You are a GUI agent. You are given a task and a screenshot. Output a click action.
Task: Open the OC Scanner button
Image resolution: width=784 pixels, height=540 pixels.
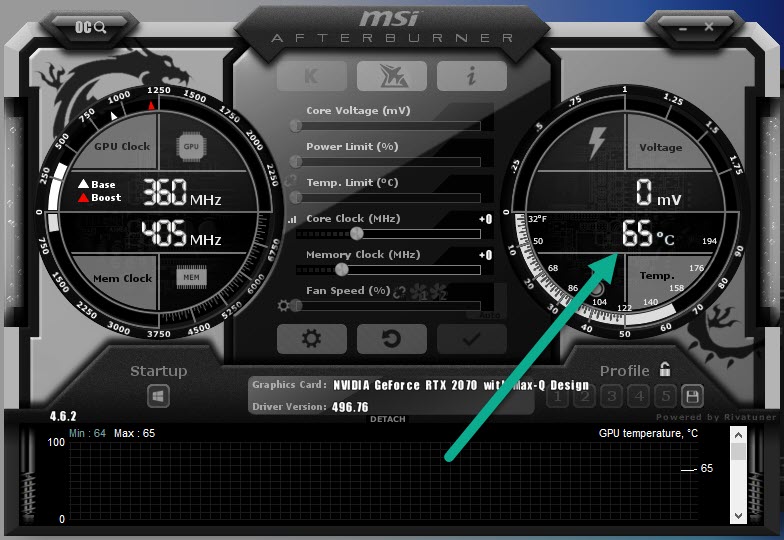90,27
